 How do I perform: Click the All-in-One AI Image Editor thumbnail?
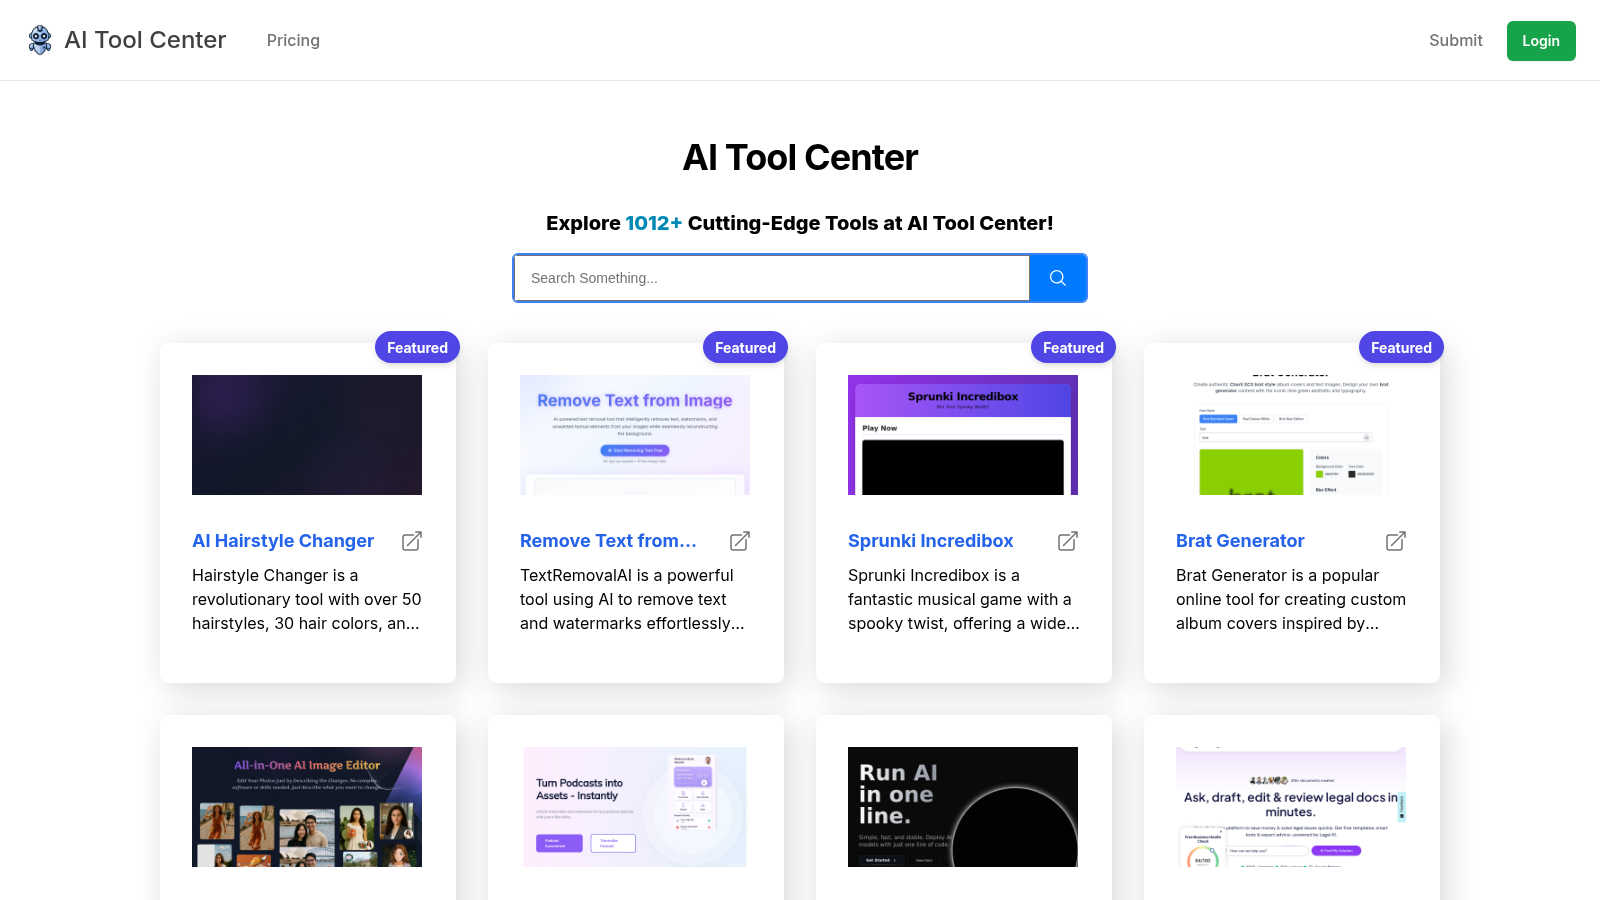click(x=307, y=807)
